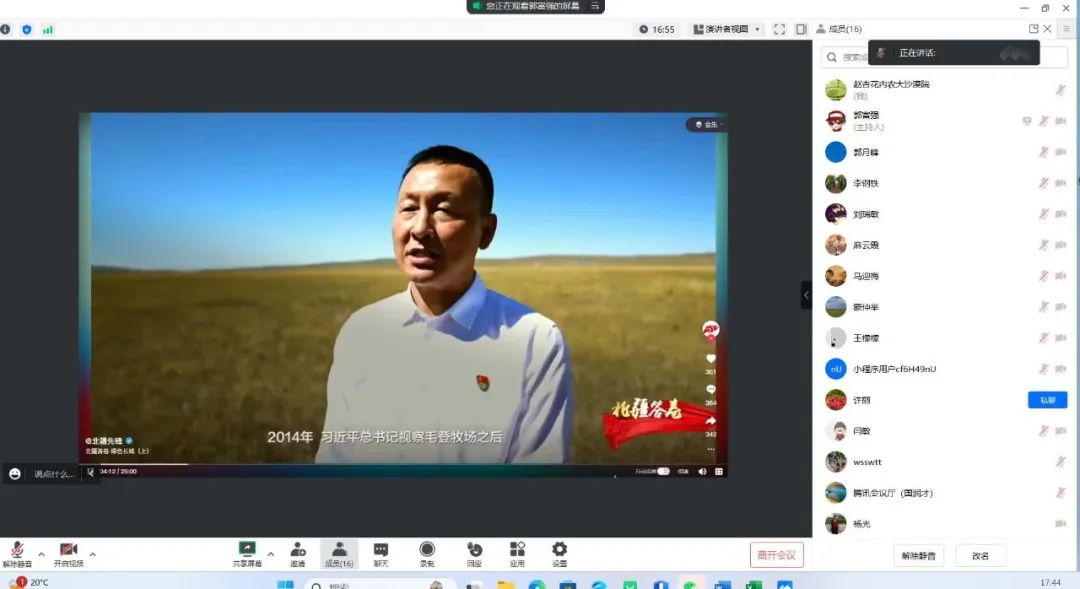The image size is (1080, 589).
Task: Expand options arrow beside 共享屏幕
Action: coord(270,554)
